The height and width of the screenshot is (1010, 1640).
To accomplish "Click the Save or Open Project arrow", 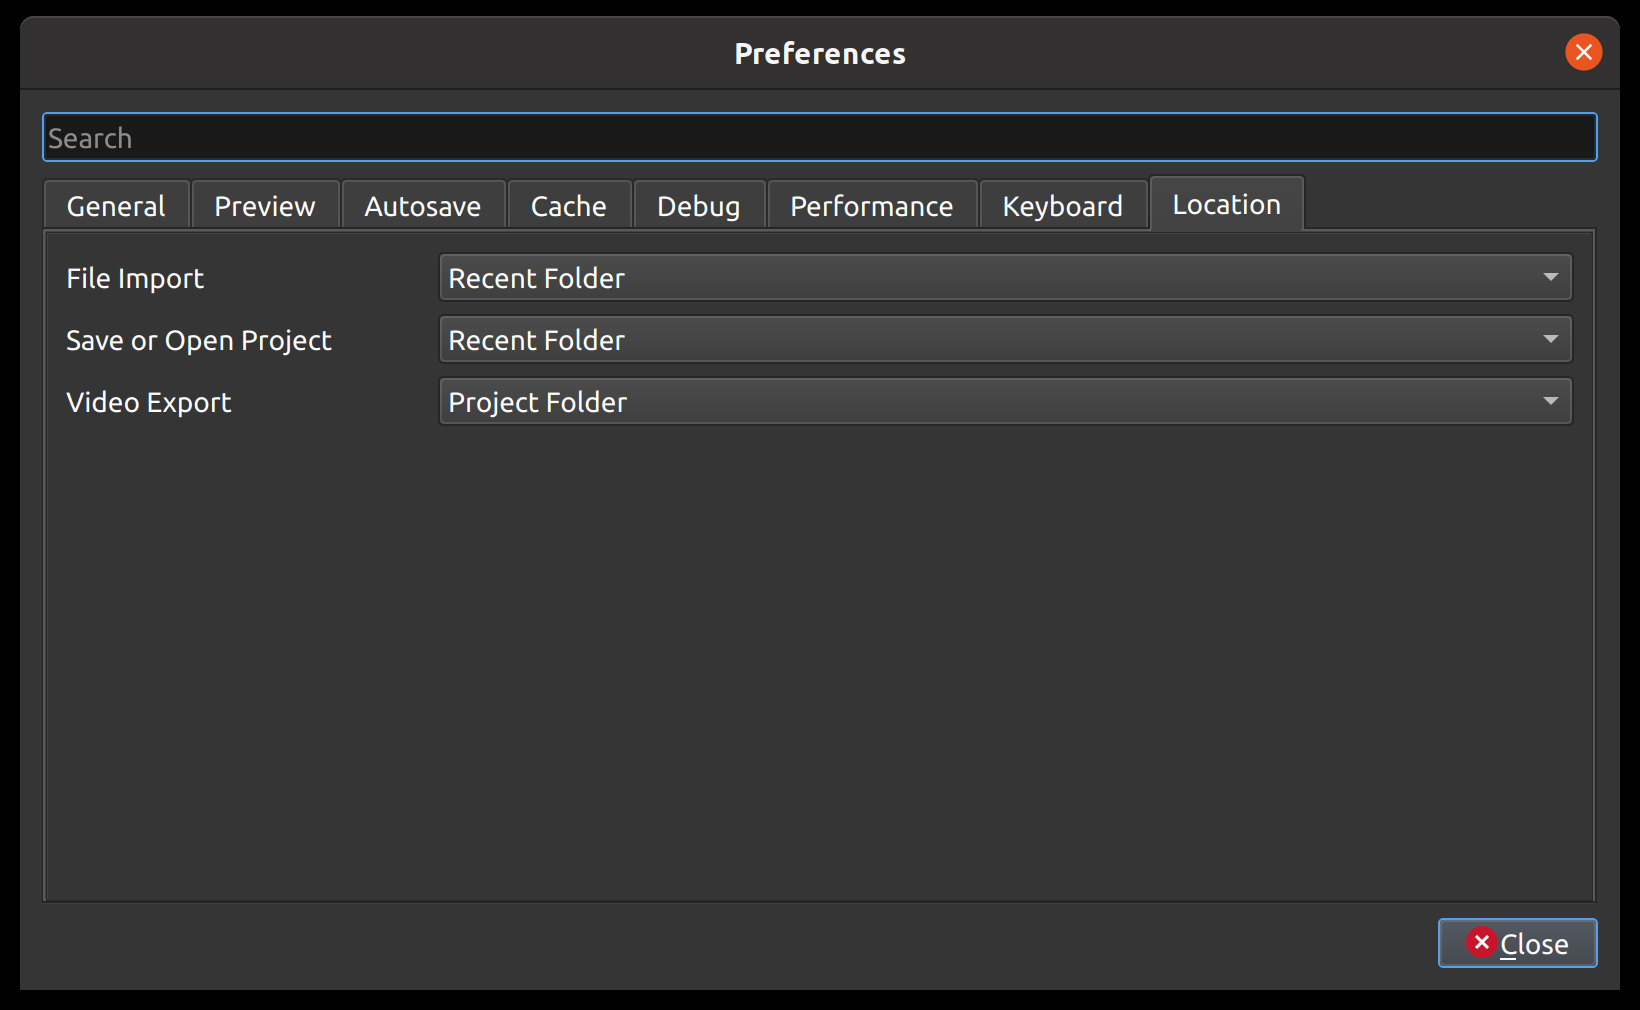I will [1551, 339].
